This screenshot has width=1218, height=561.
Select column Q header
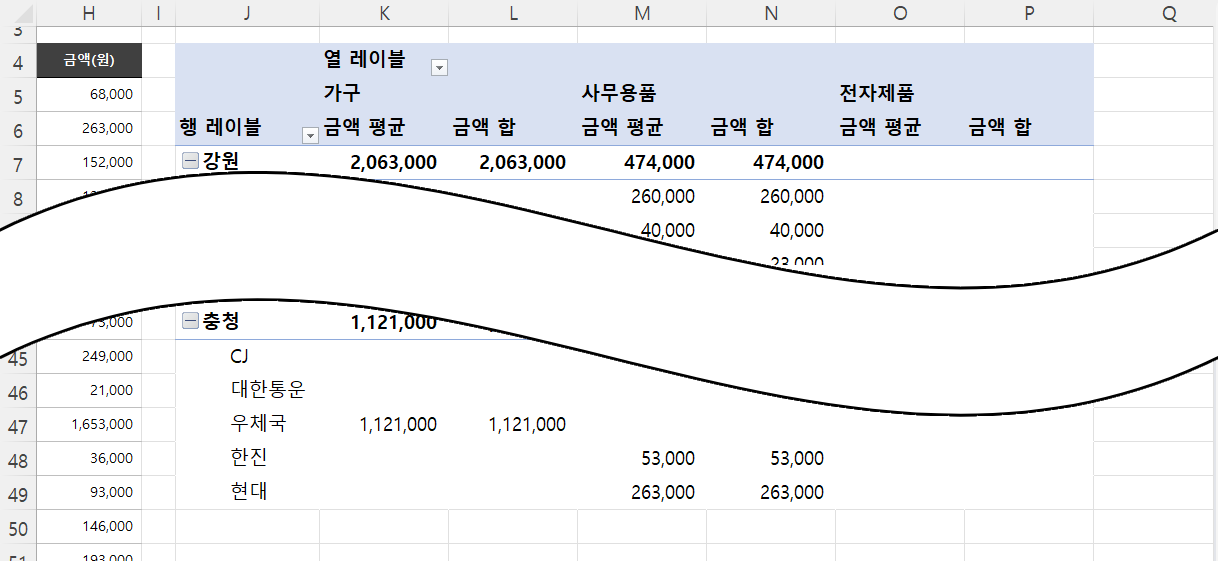click(1168, 12)
